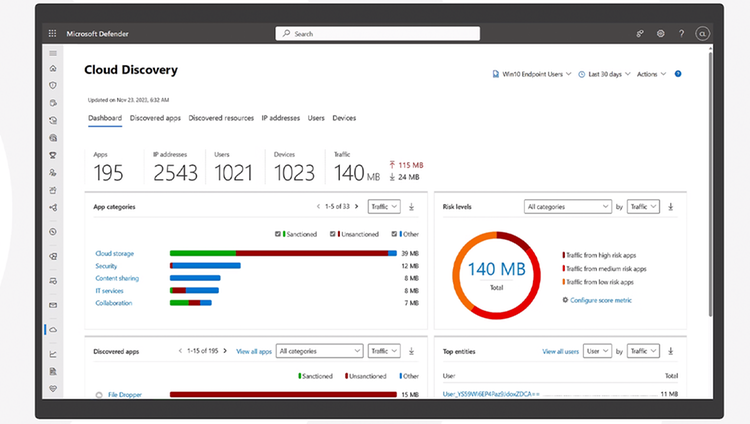This screenshot has width=750, height=424.
Task: Open the clock icon in the sidebar
Action: pos(53,232)
